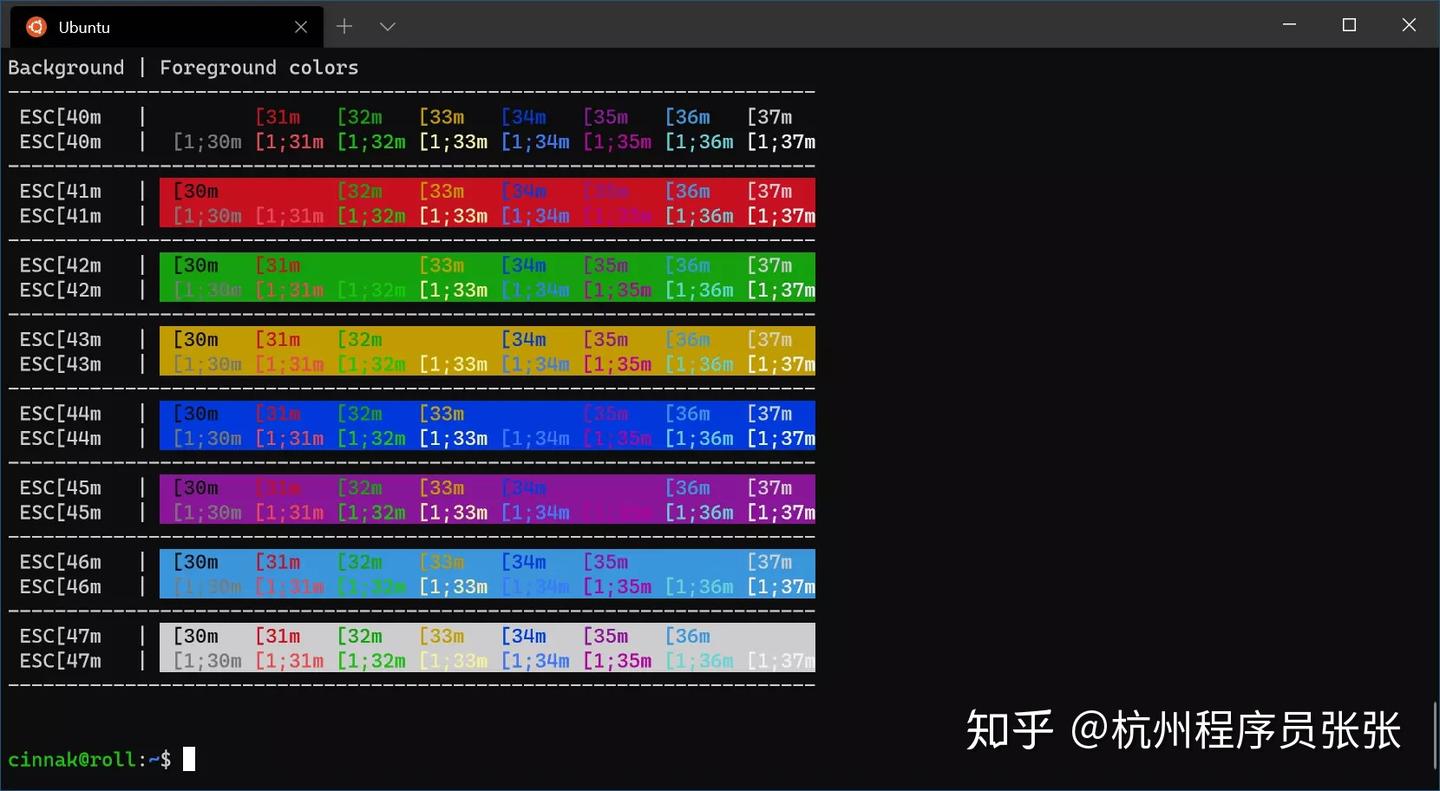Maximize the Windows Terminal window
The width and height of the screenshot is (1440, 791).
tap(1349, 25)
